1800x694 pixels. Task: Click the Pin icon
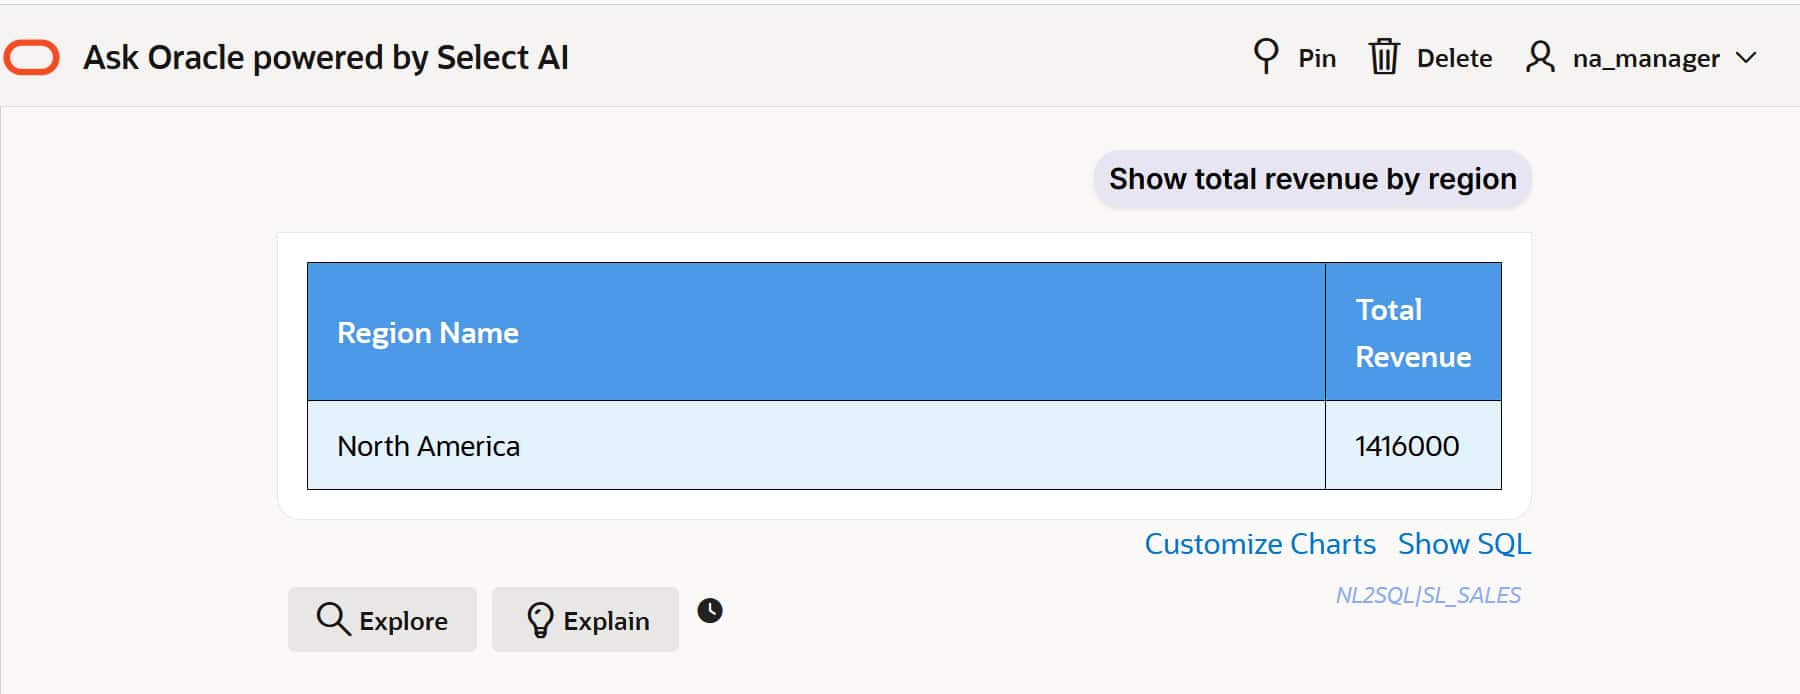coord(1265,56)
